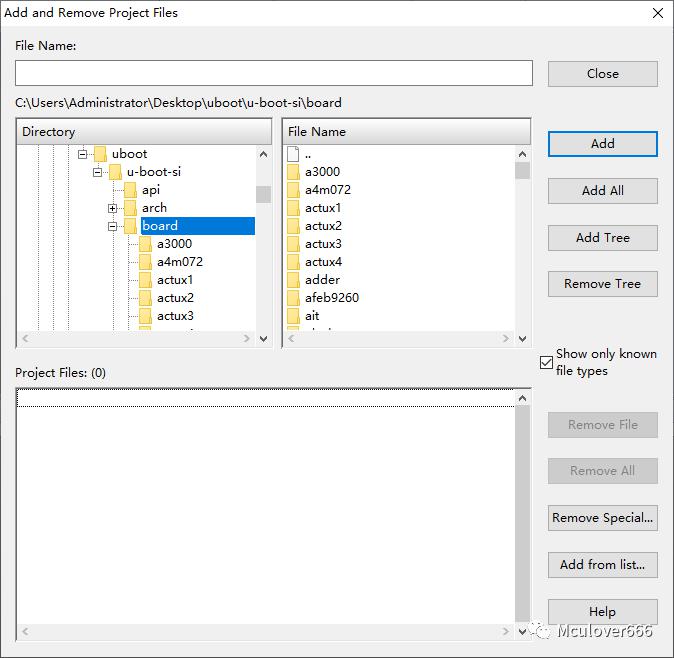Viewport: 674px width, 658px height.
Task: Click the parent directory '..' file icon
Action: click(293, 154)
